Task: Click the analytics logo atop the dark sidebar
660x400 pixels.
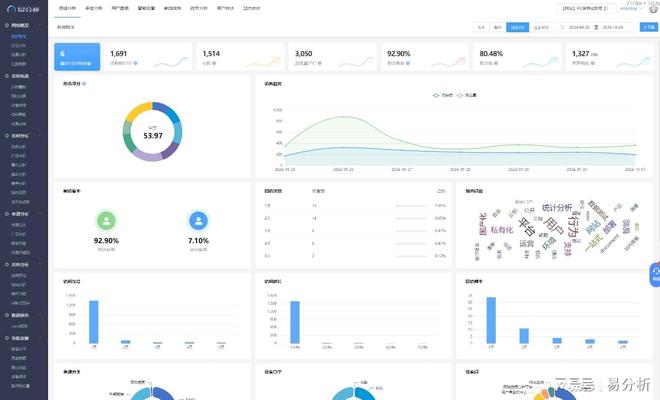Action: click(x=23, y=9)
